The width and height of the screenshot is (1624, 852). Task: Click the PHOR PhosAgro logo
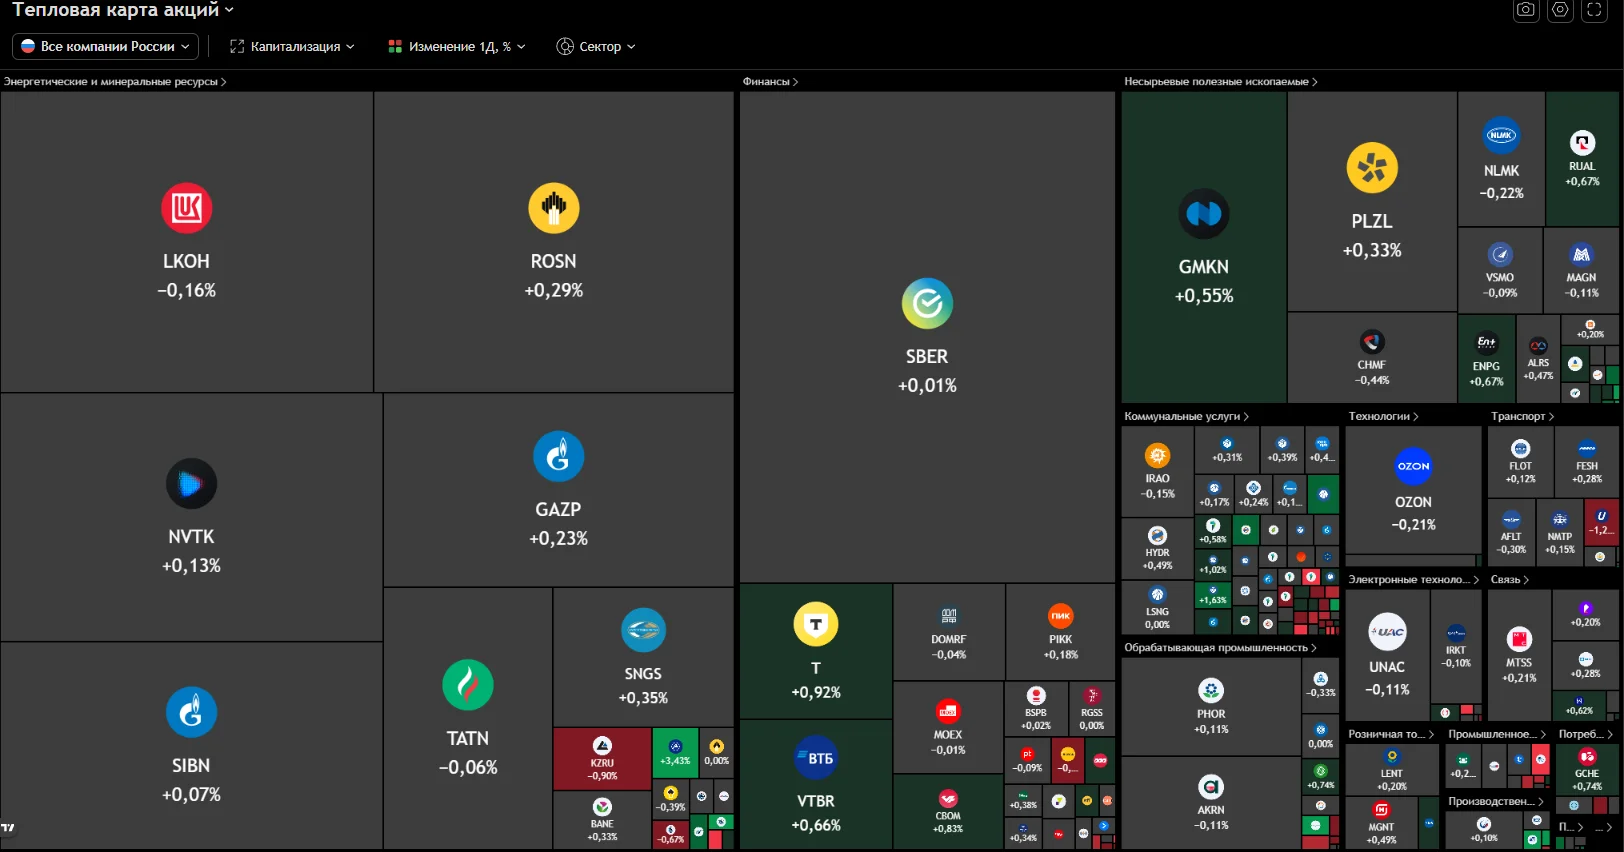(x=1211, y=690)
